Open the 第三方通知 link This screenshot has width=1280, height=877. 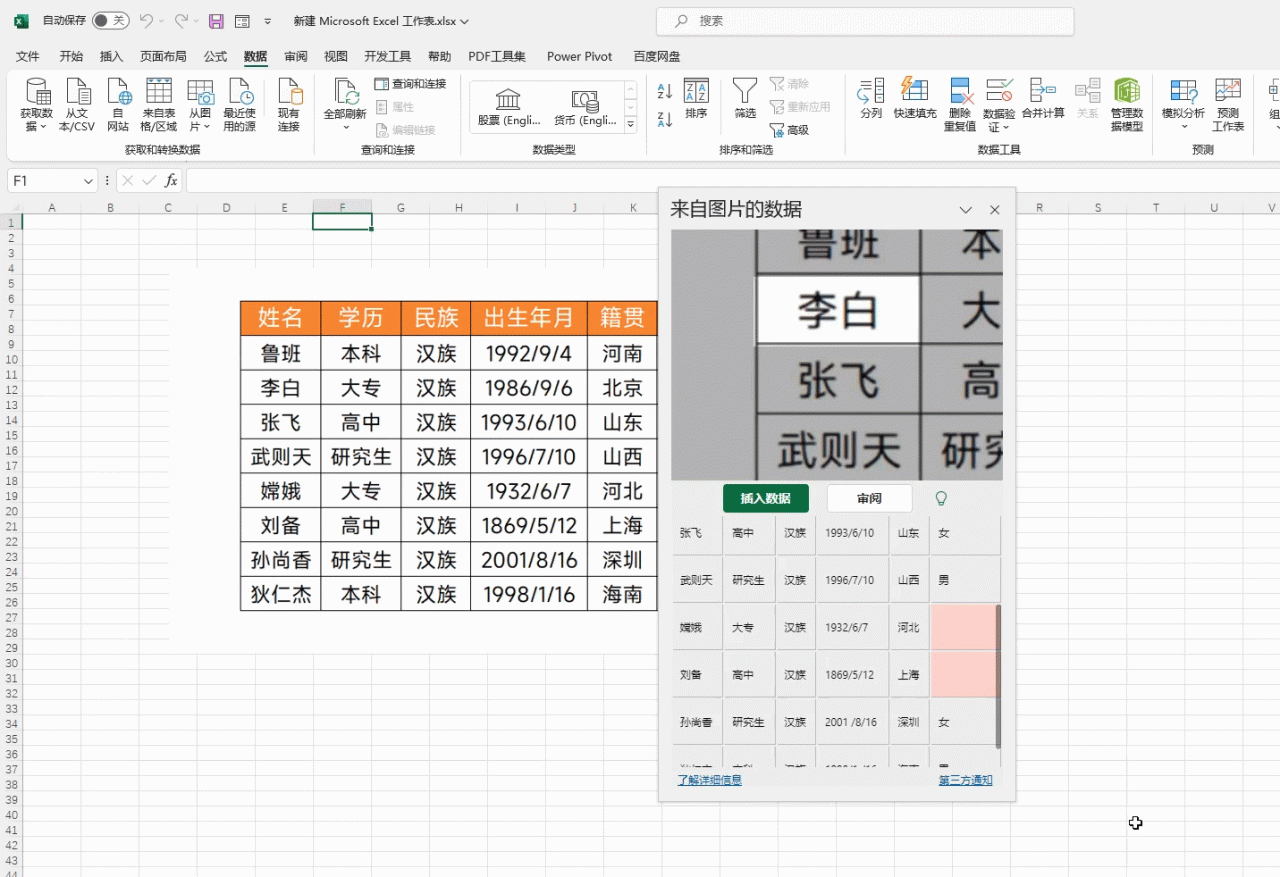click(965, 780)
